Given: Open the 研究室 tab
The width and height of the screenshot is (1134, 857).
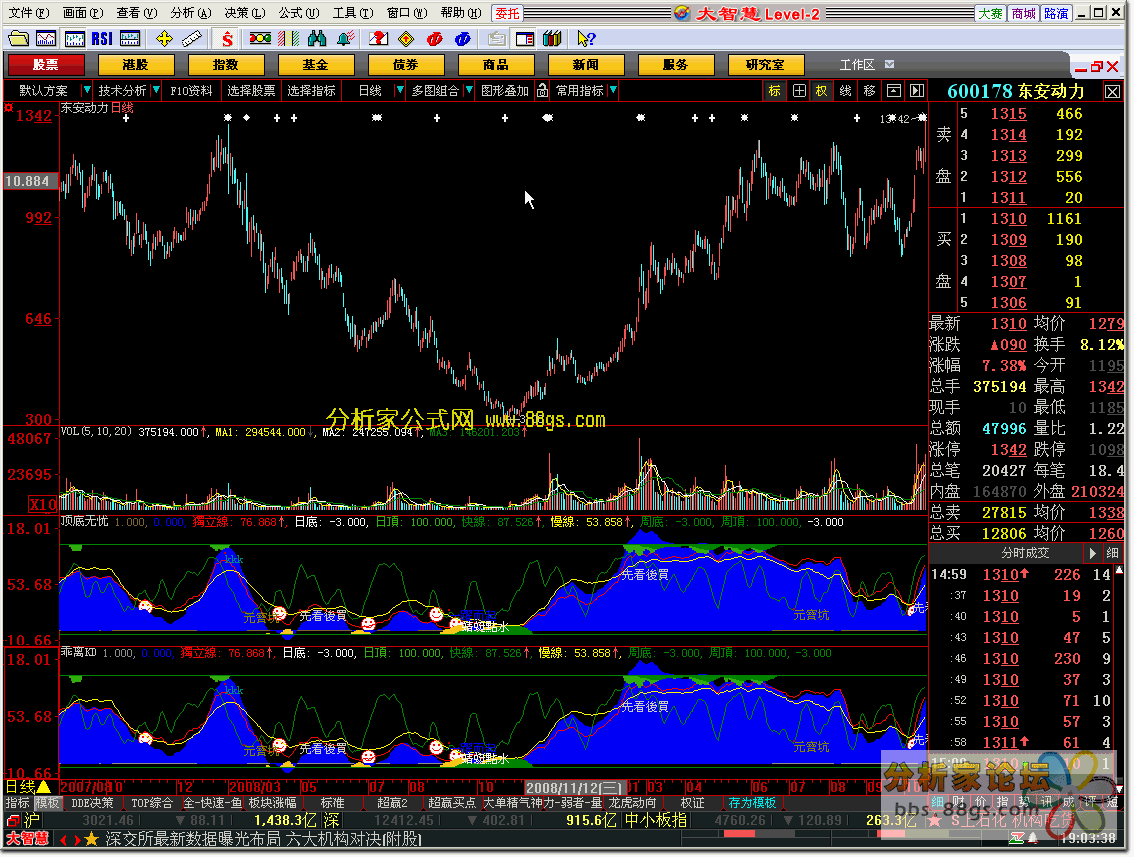Looking at the screenshot, I should [x=765, y=65].
